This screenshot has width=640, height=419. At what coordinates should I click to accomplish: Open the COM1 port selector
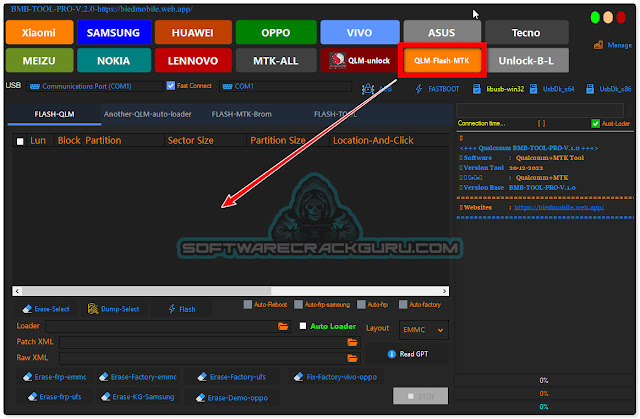(x=285, y=86)
